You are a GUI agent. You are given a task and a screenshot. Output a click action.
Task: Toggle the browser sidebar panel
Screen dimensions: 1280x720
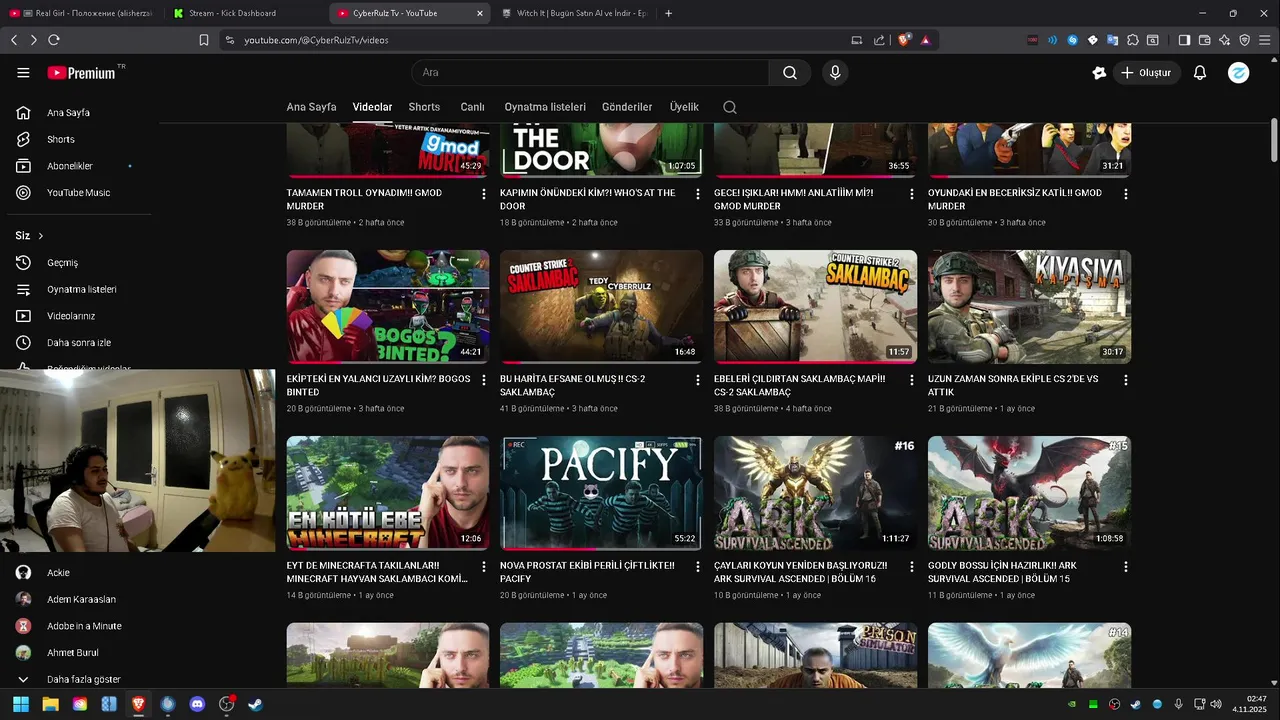pos(1184,40)
